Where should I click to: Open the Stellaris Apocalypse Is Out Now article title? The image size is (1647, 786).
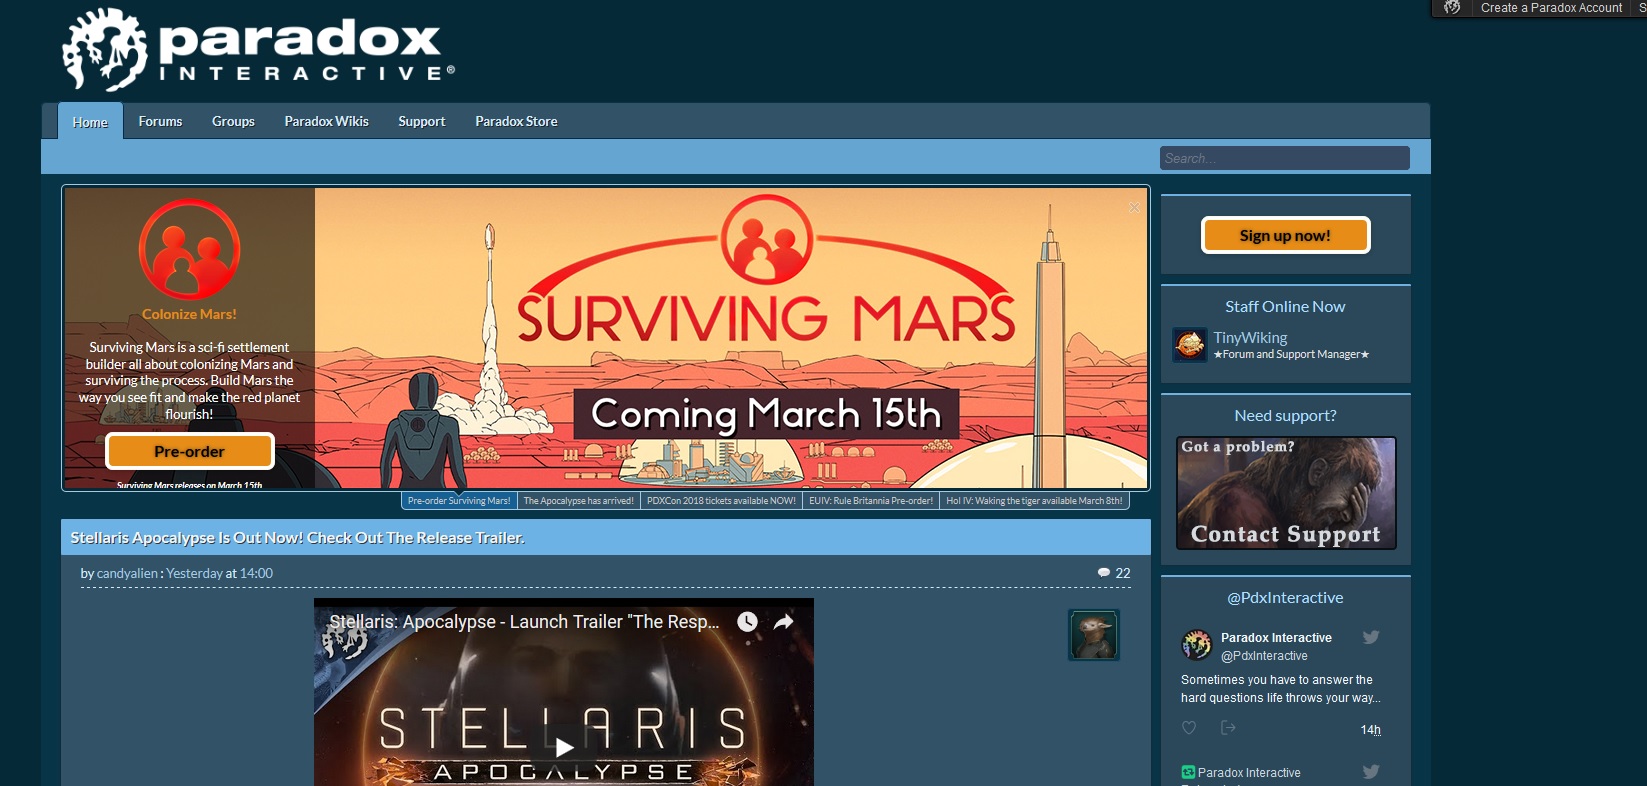point(298,537)
